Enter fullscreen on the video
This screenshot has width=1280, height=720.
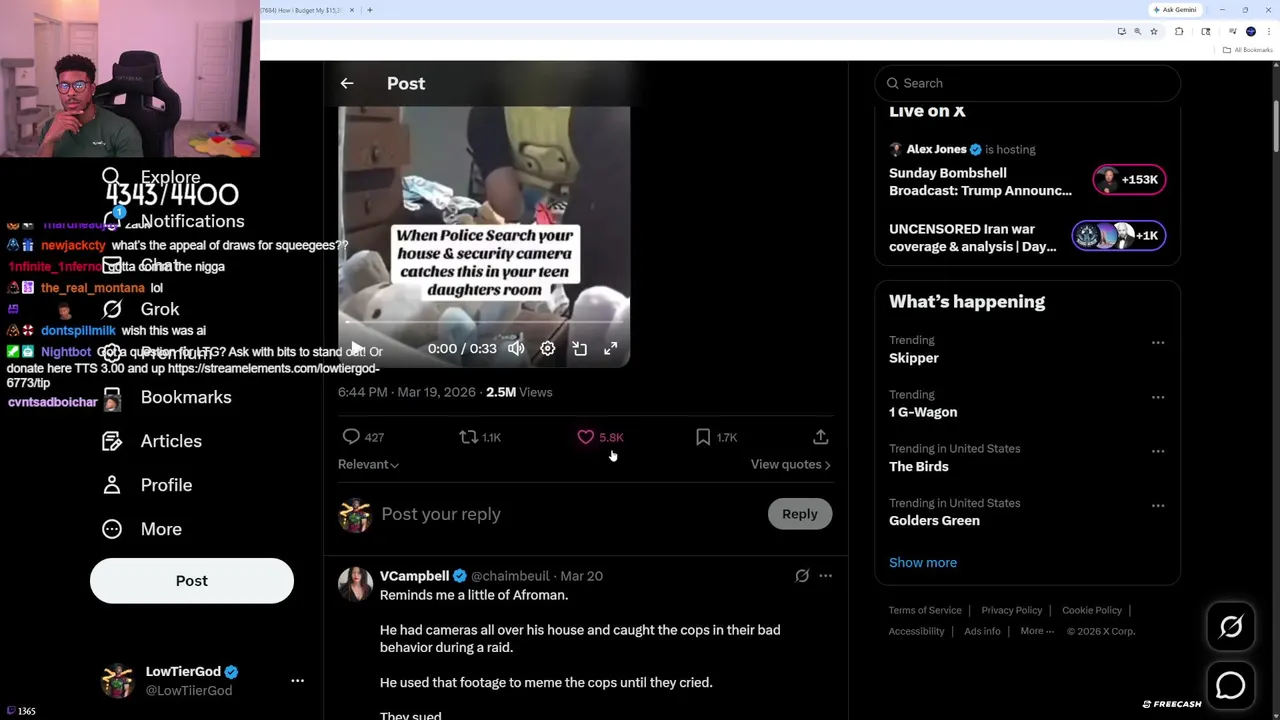coord(611,348)
